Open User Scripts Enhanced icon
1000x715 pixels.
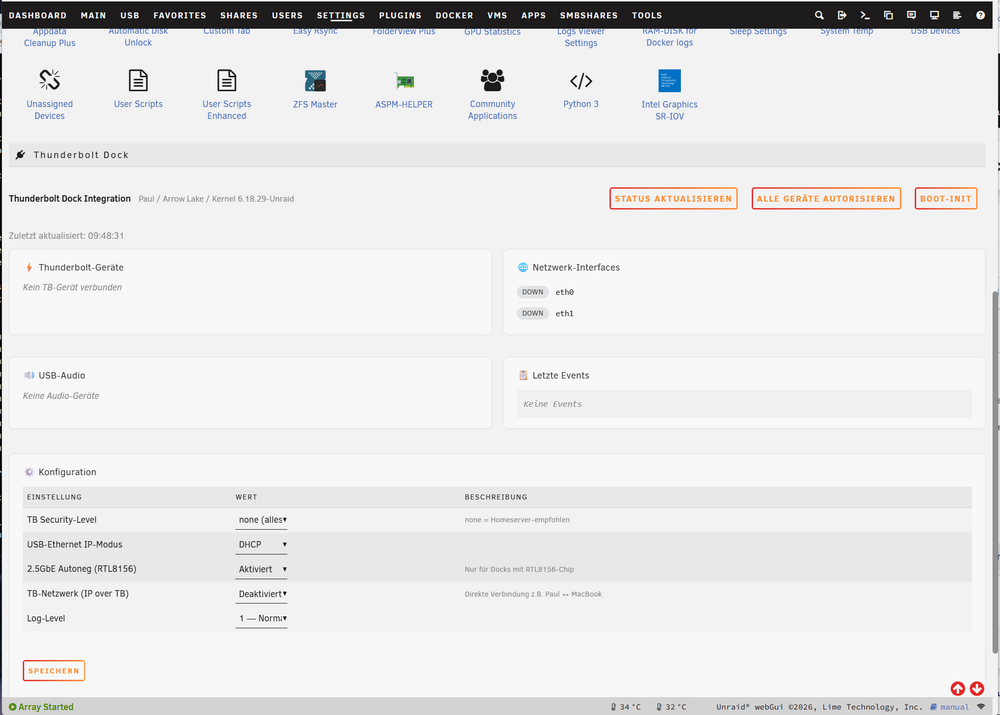[x=226, y=80]
